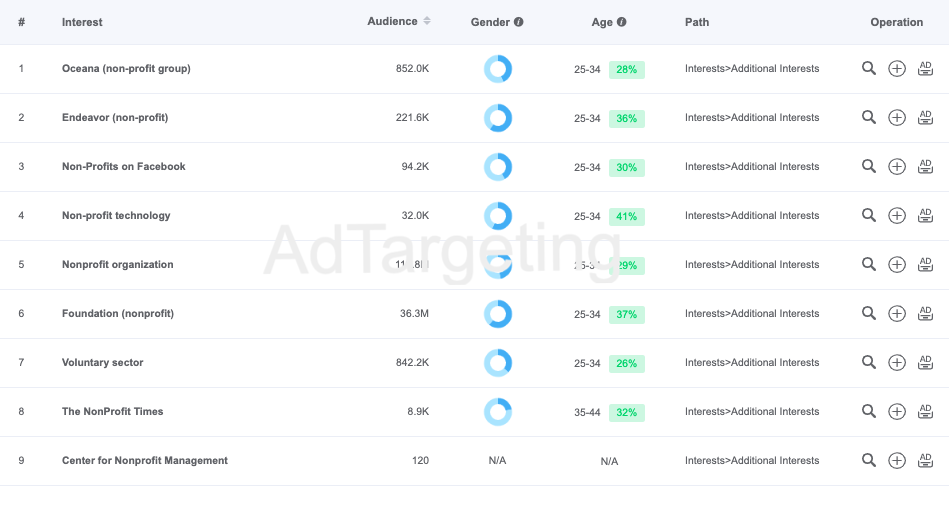This screenshot has width=949, height=509.
Task: Click magnifier for The NonProfit Times
Action: (869, 412)
